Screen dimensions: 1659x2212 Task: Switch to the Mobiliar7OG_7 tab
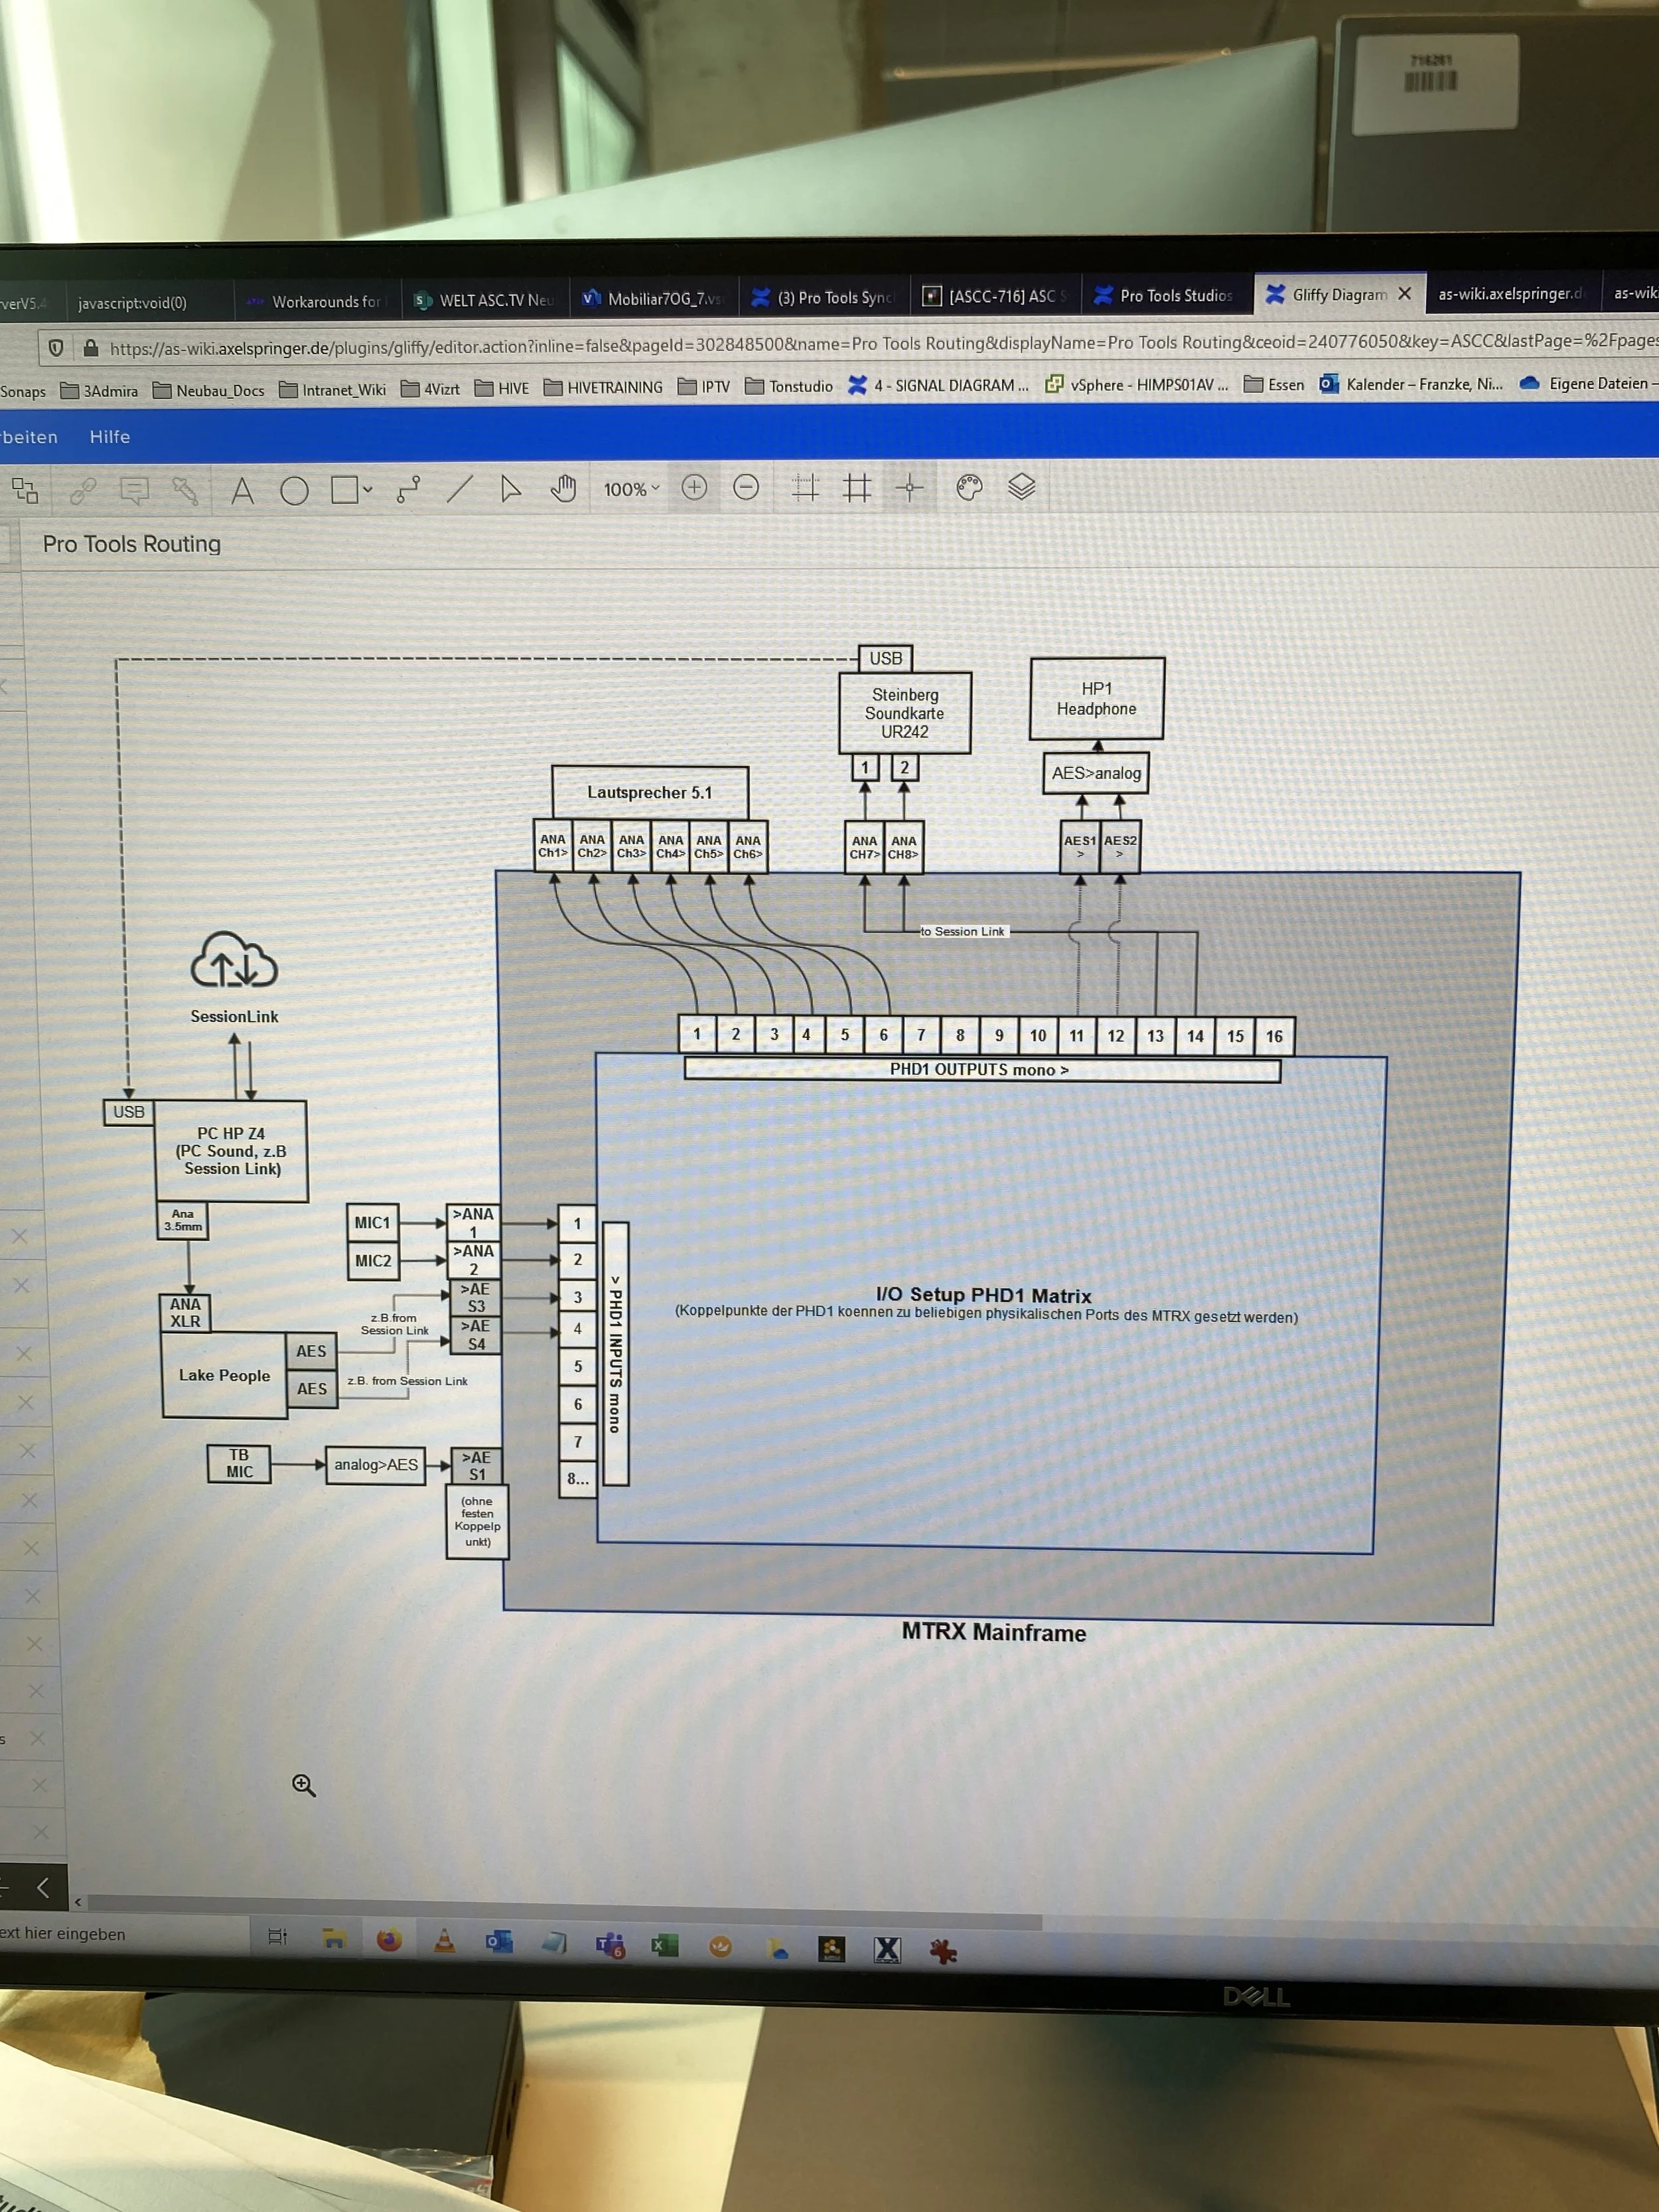pyautogui.click(x=656, y=298)
